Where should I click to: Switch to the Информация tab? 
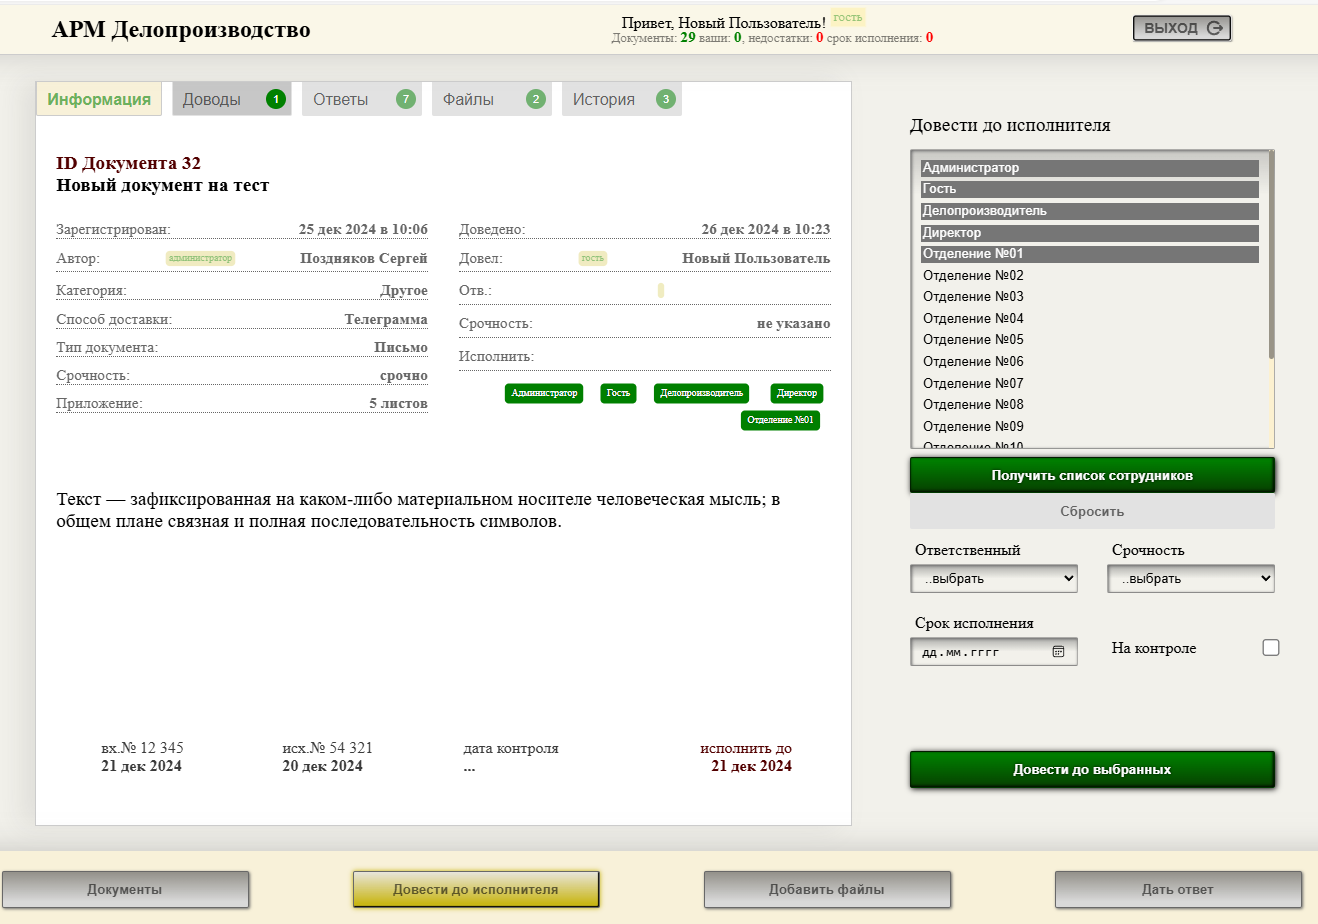tap(99, 99)
